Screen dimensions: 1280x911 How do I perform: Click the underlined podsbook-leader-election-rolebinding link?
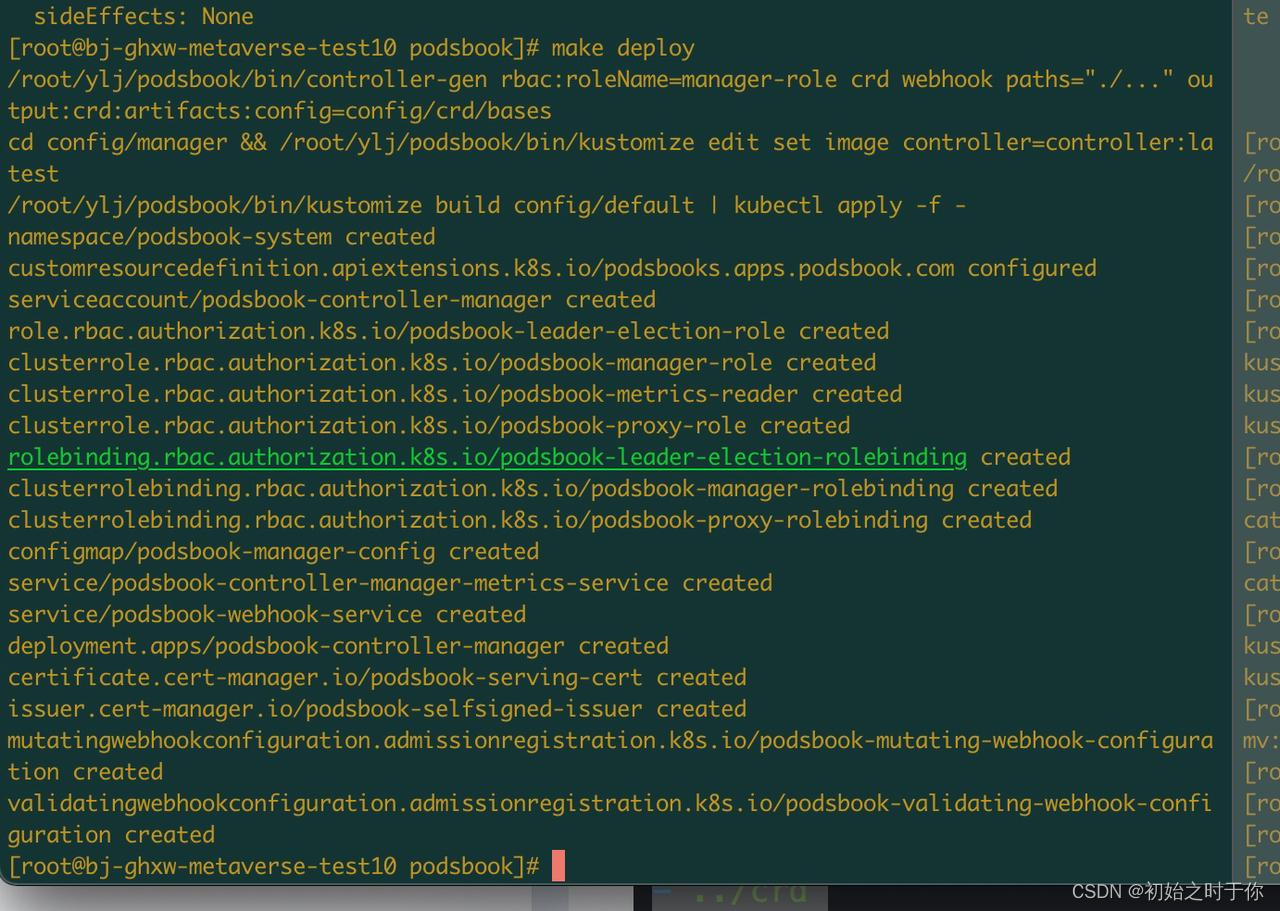point(487,457)
